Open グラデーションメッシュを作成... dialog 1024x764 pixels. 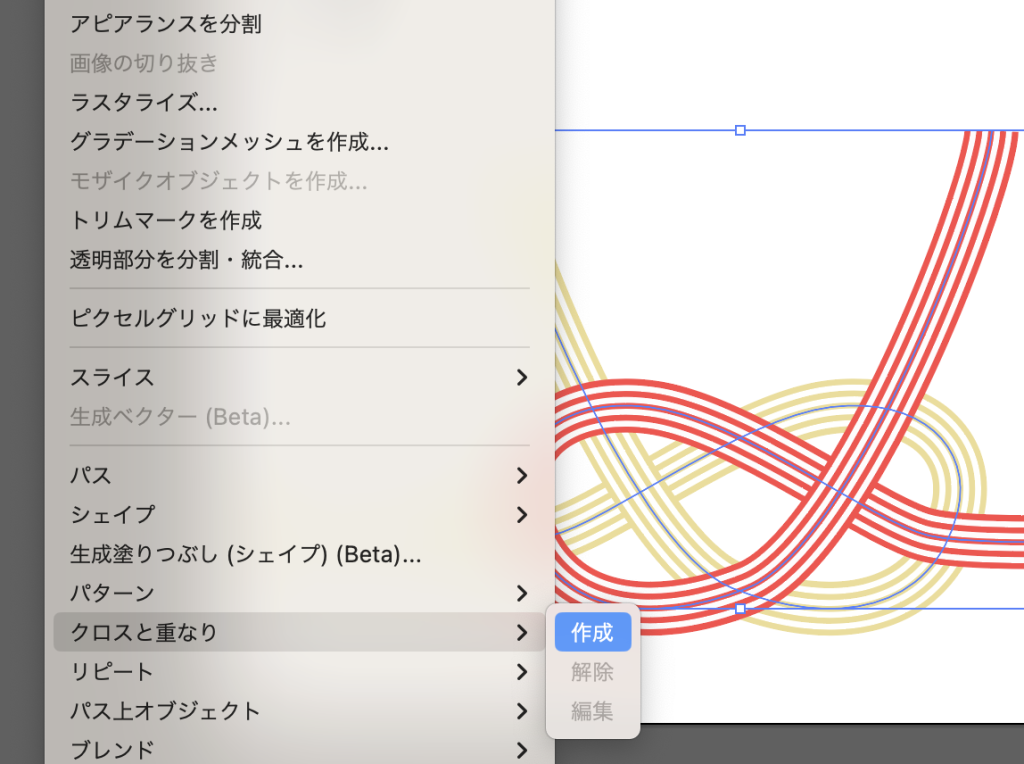229,142
